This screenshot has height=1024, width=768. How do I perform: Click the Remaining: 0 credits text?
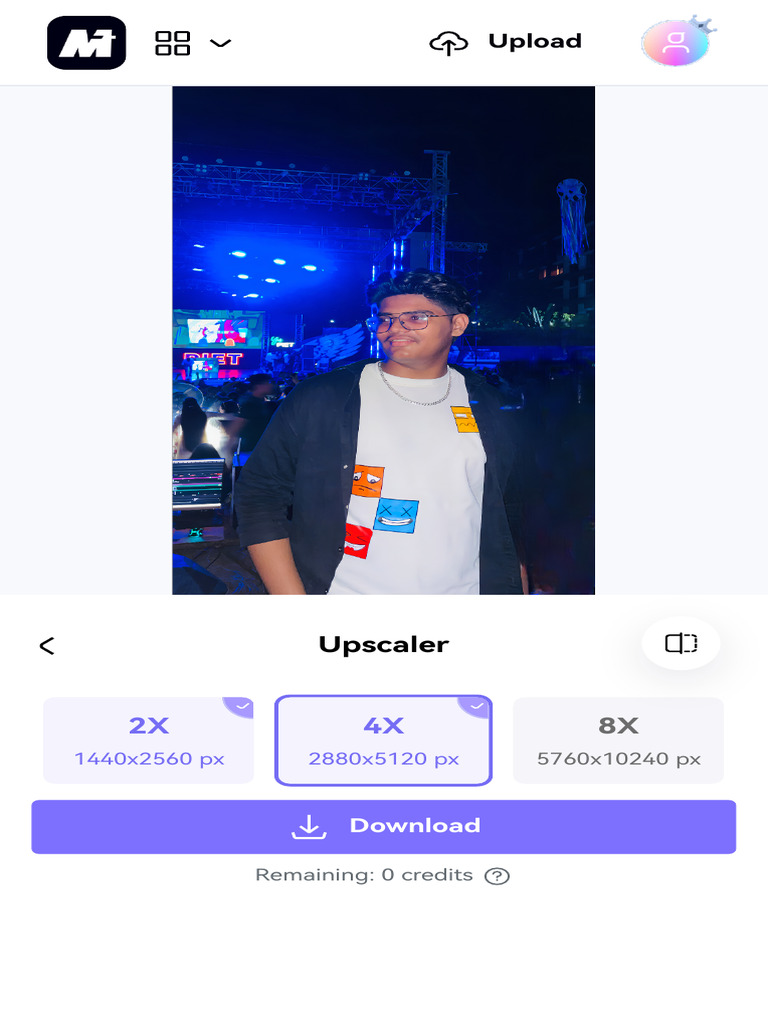(364, 875)
